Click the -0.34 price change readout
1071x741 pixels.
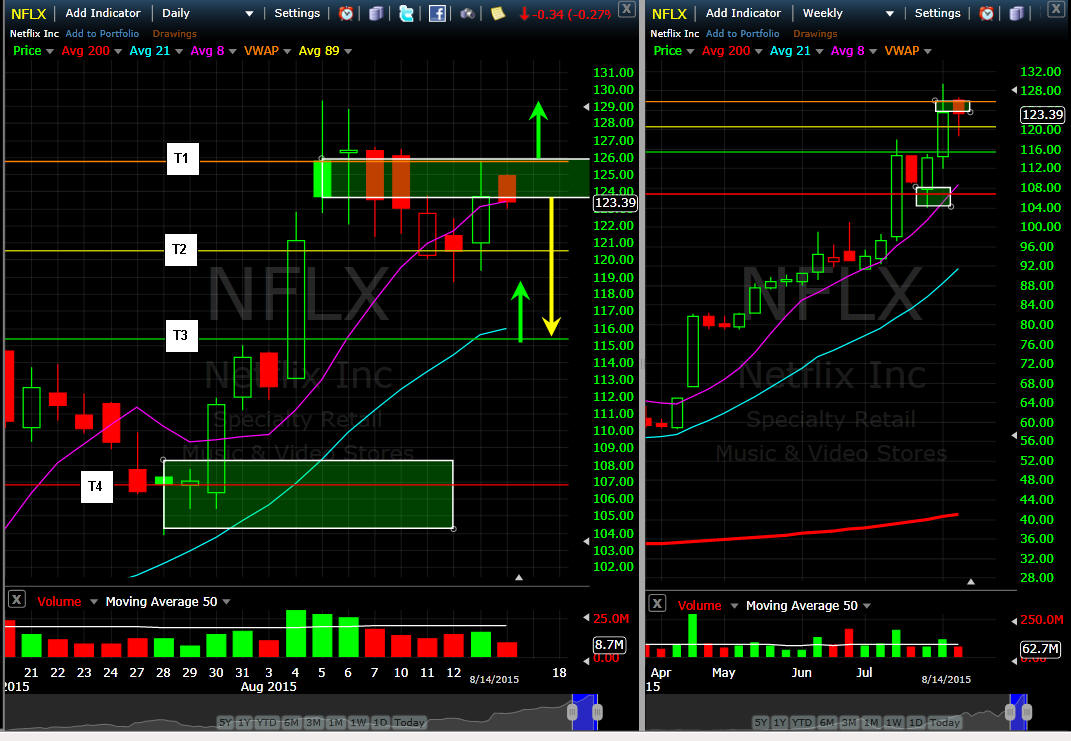click(x=564, y=14)
